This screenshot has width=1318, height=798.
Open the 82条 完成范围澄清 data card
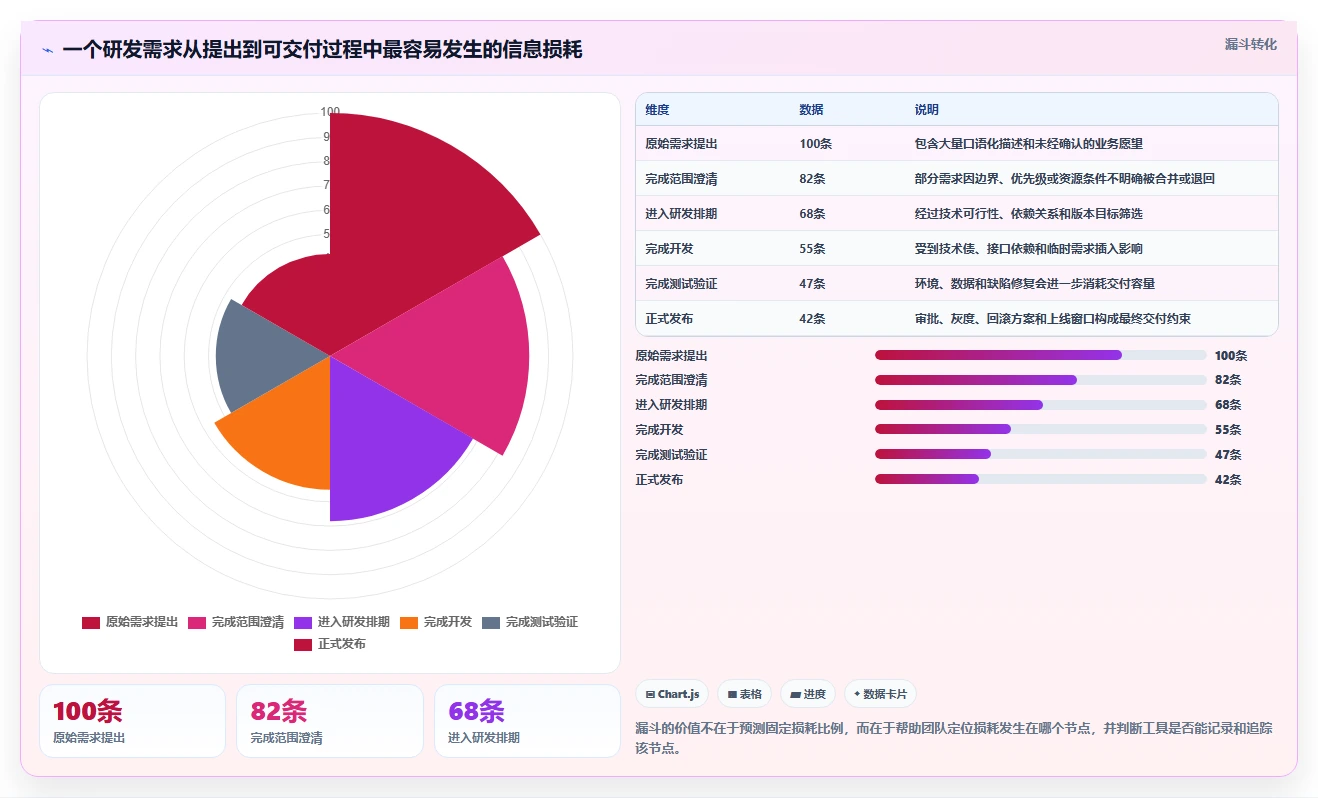[330, 721]
